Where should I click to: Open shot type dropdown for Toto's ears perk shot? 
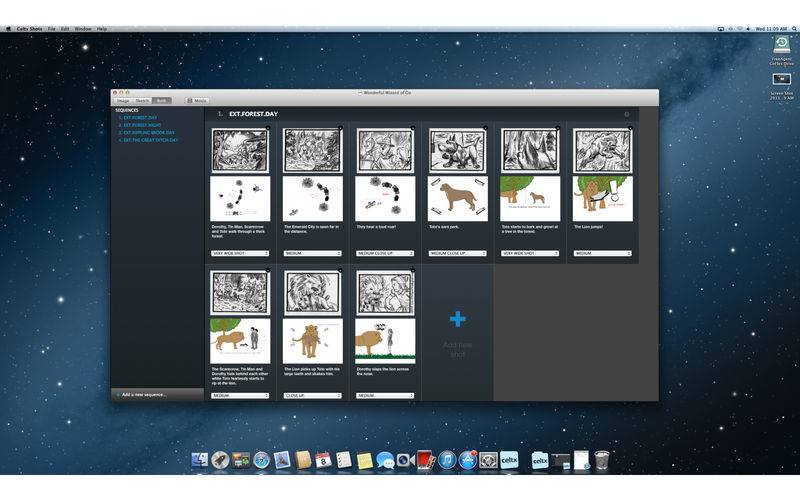click(457, 254)
